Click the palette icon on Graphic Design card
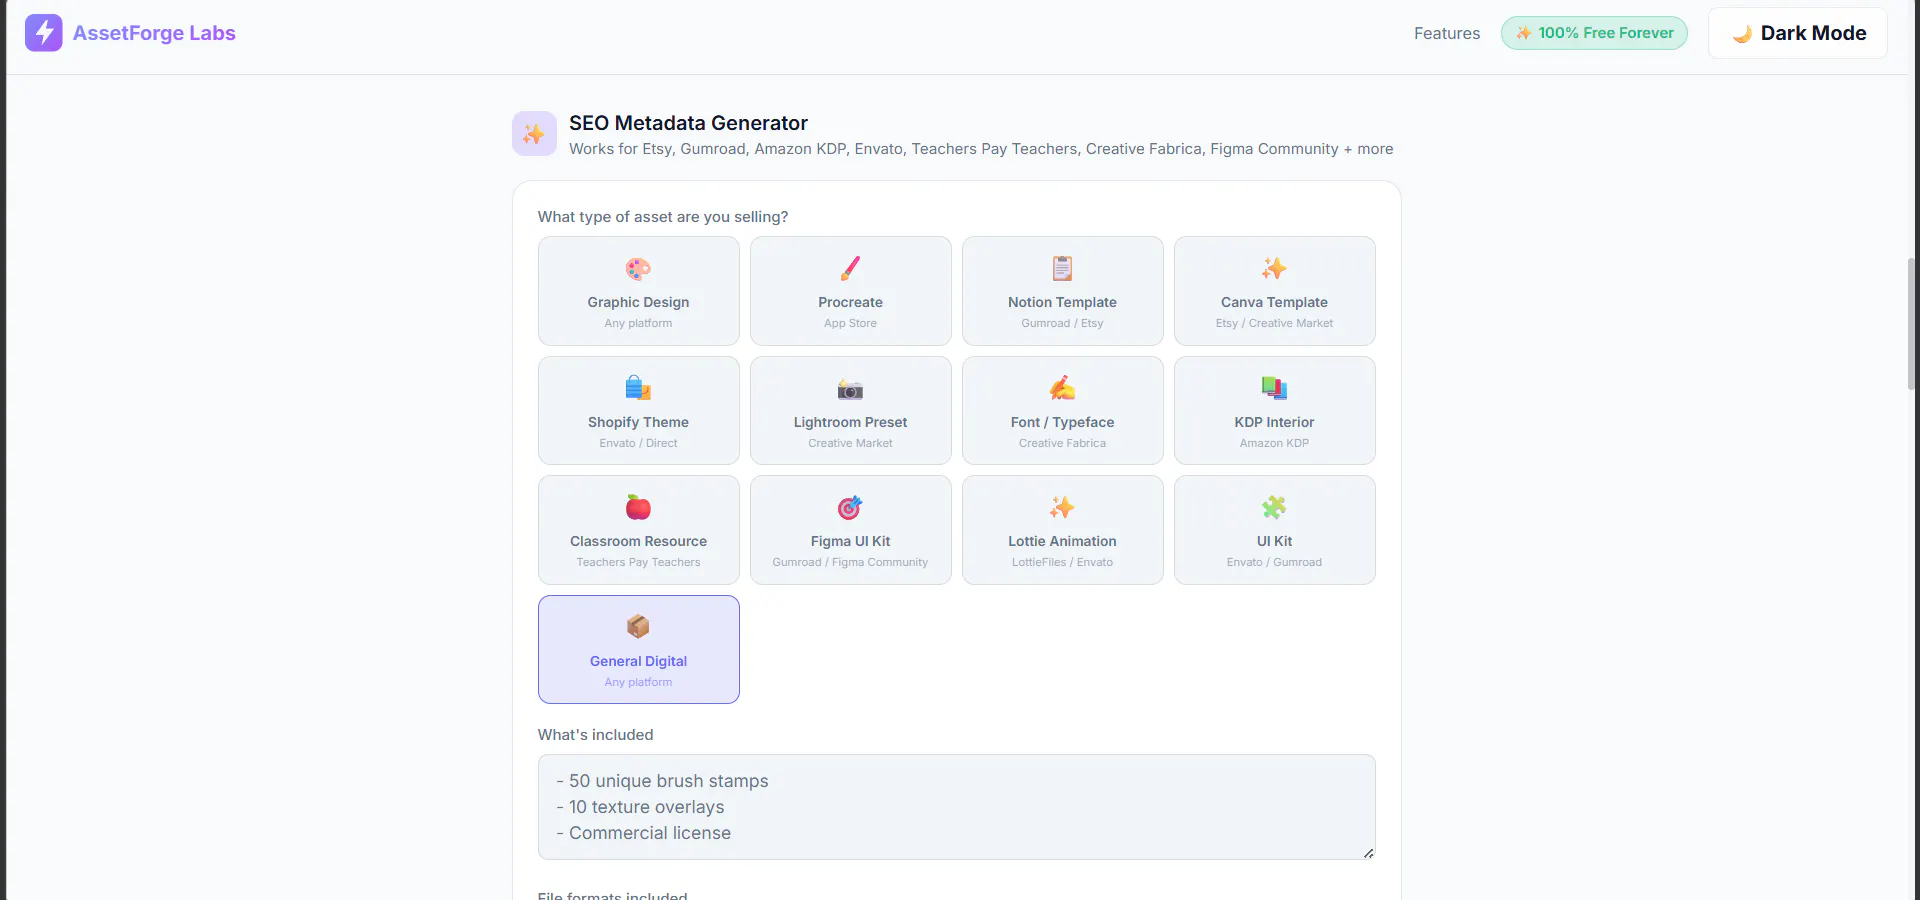 (x=638, y=269)
